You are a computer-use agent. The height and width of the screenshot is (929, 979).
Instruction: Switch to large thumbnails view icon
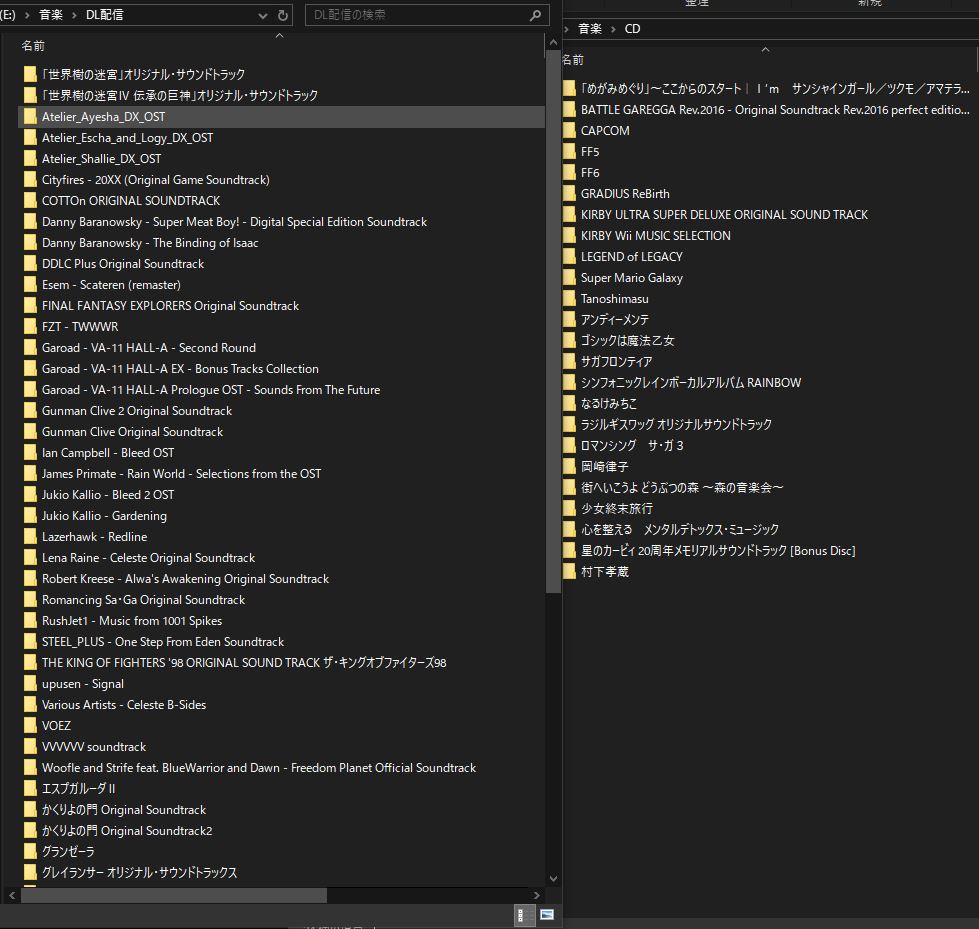click(547, 915)
